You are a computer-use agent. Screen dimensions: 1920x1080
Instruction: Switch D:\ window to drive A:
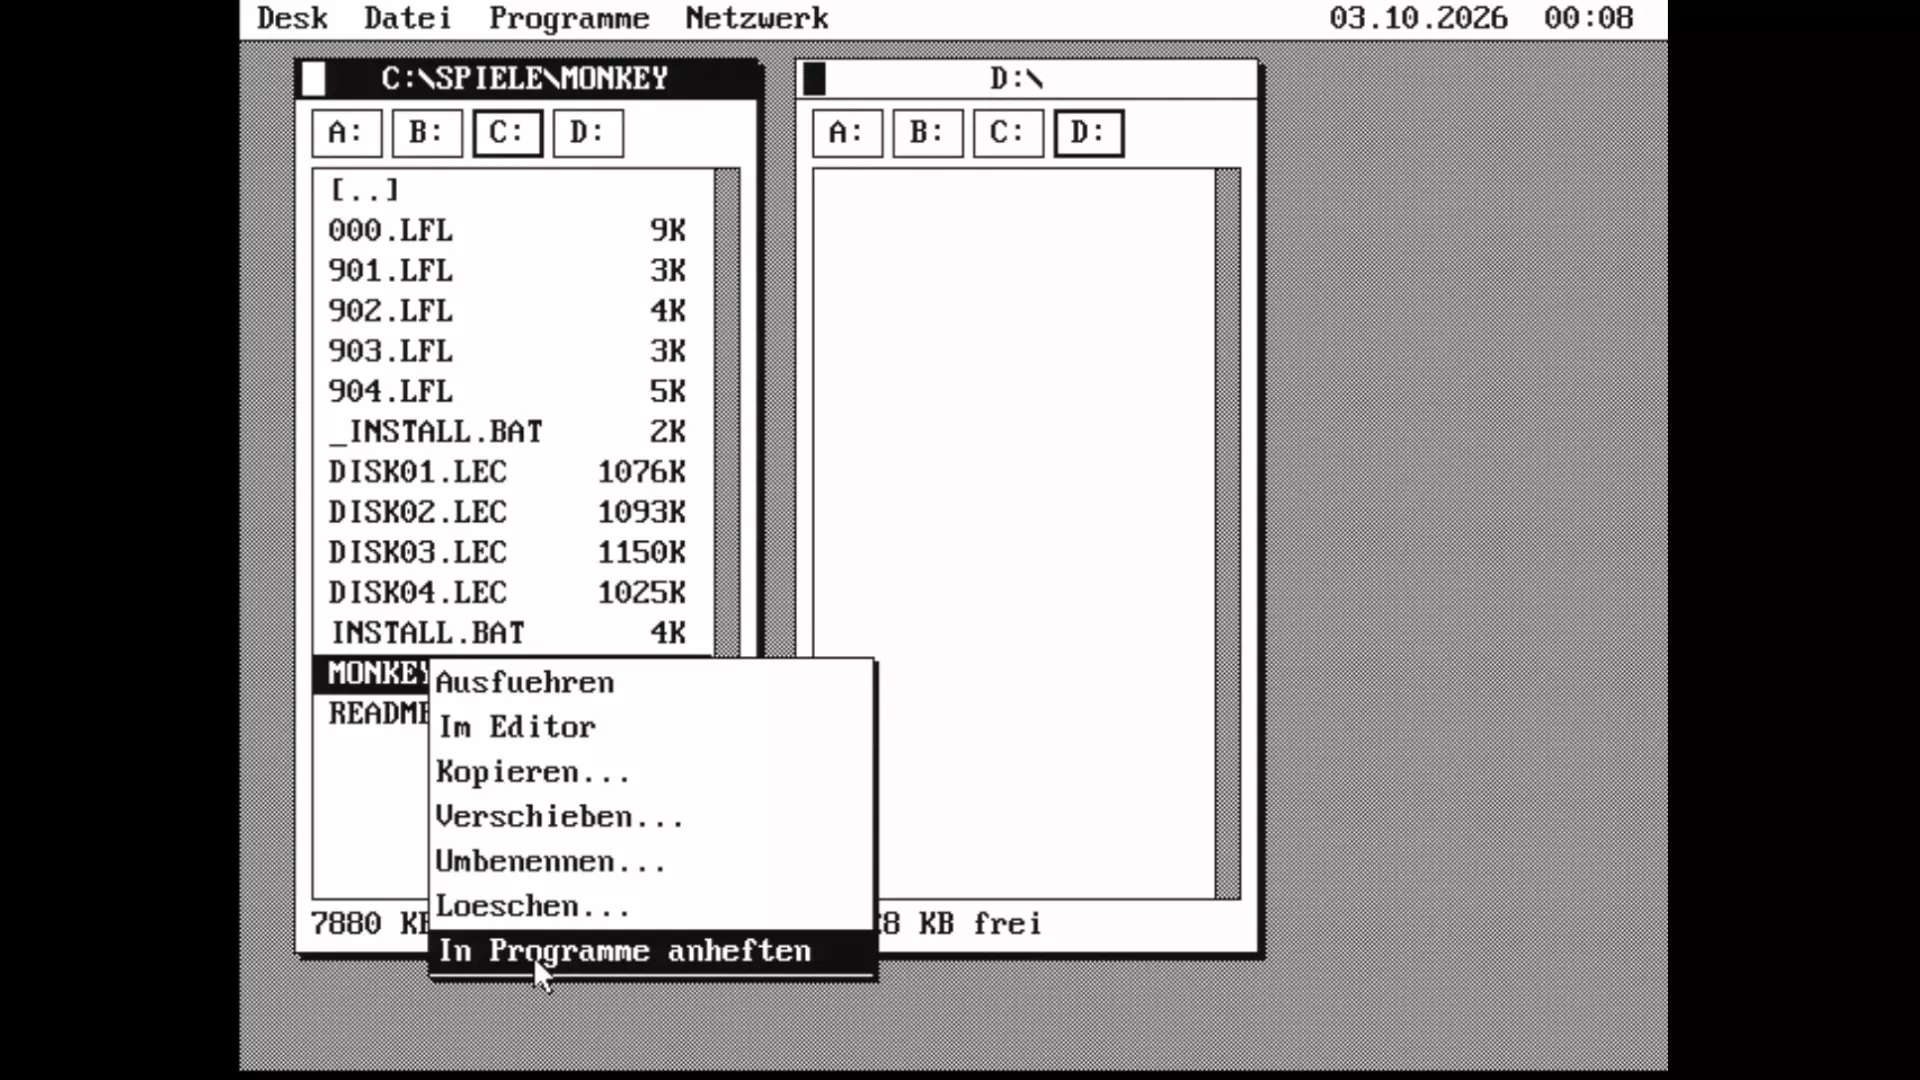point(847,133)
